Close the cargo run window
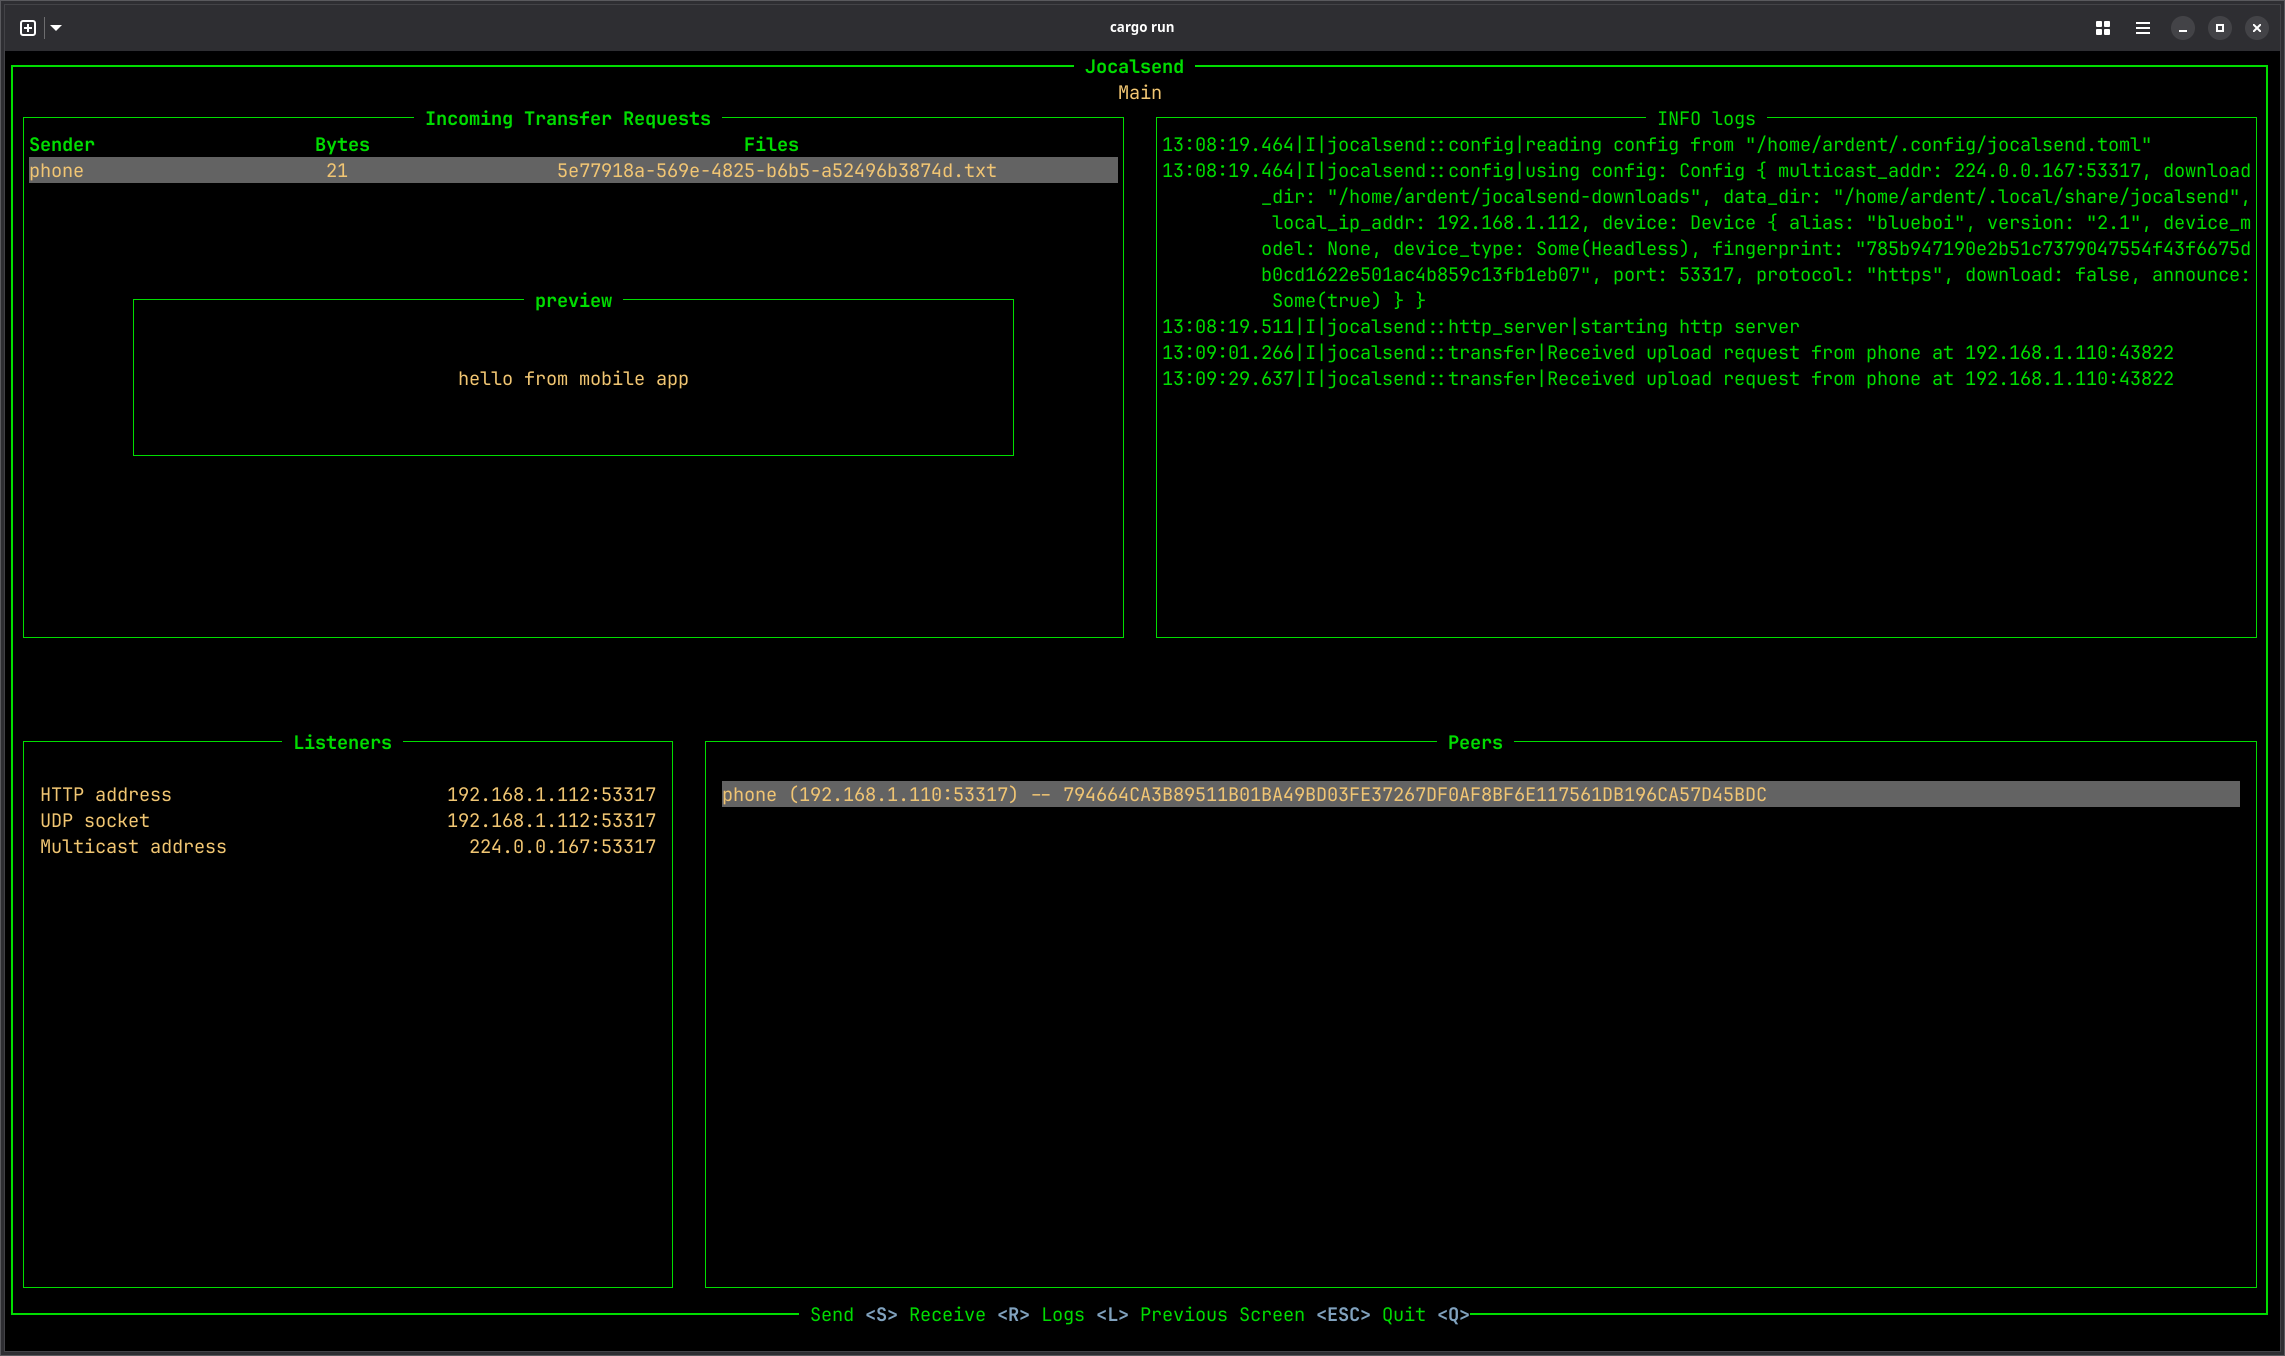 (2256, 28)
